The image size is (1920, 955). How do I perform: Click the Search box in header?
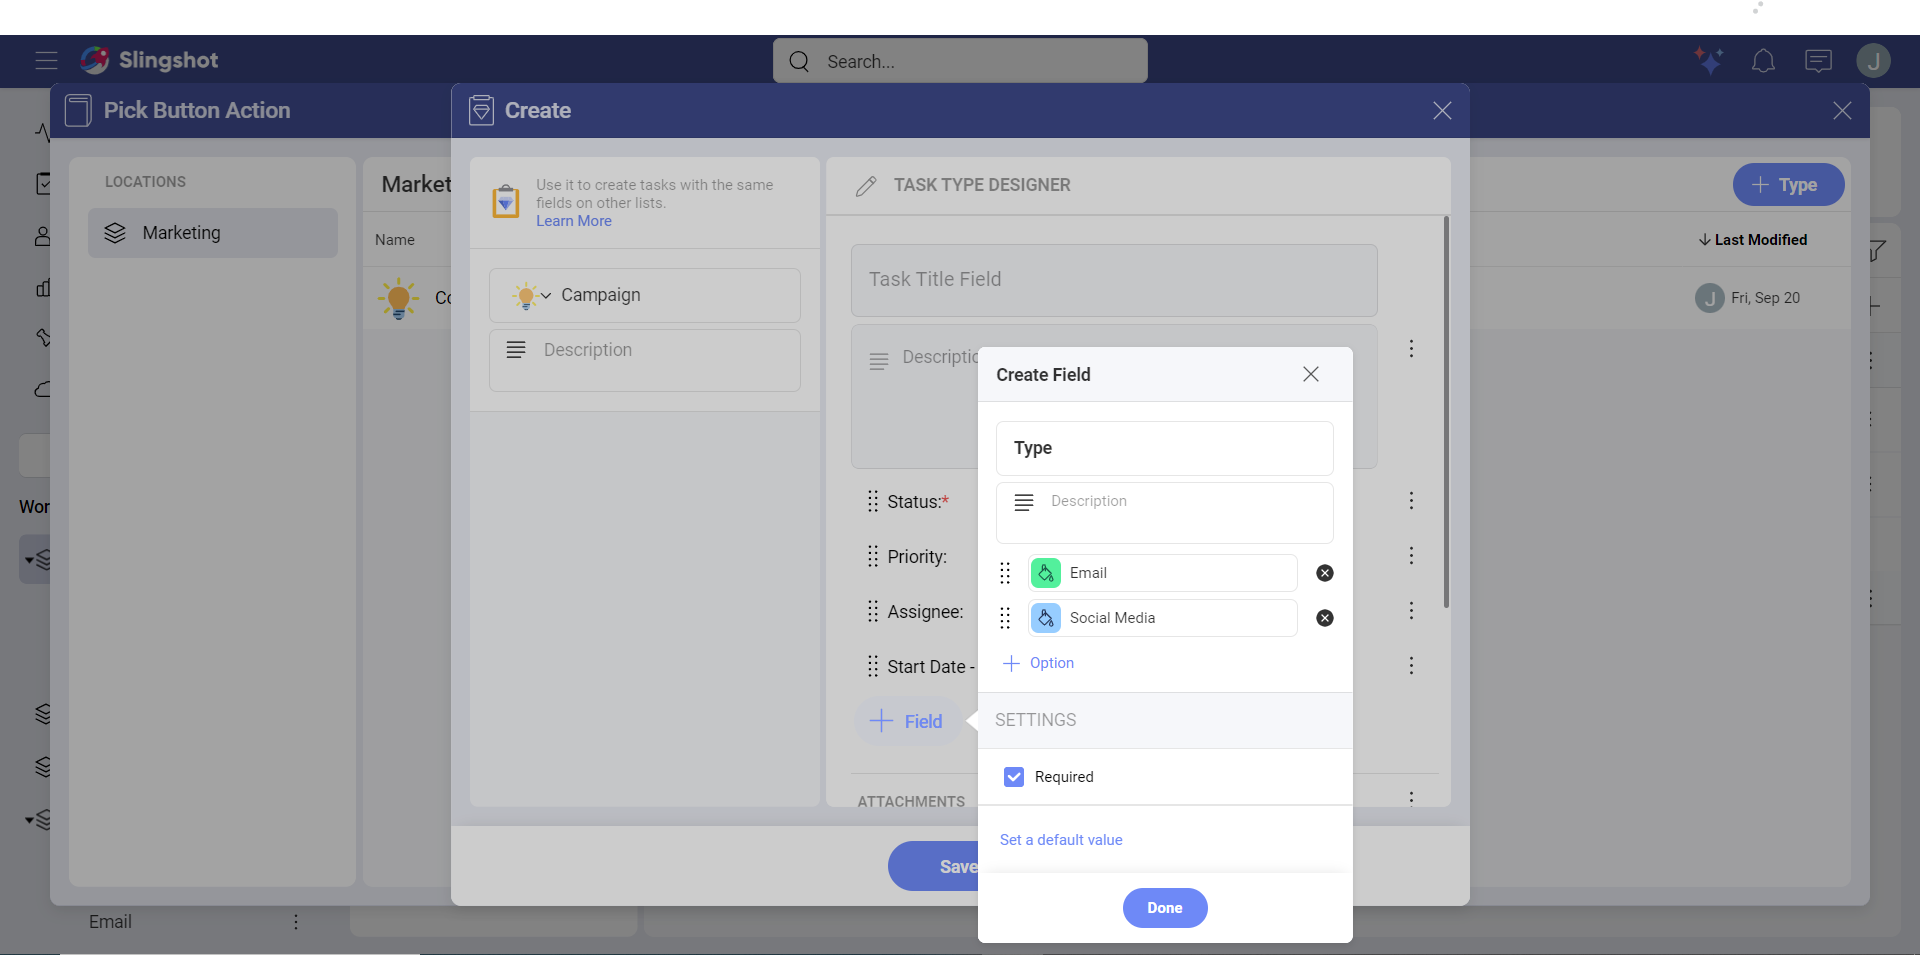point(960,61)
